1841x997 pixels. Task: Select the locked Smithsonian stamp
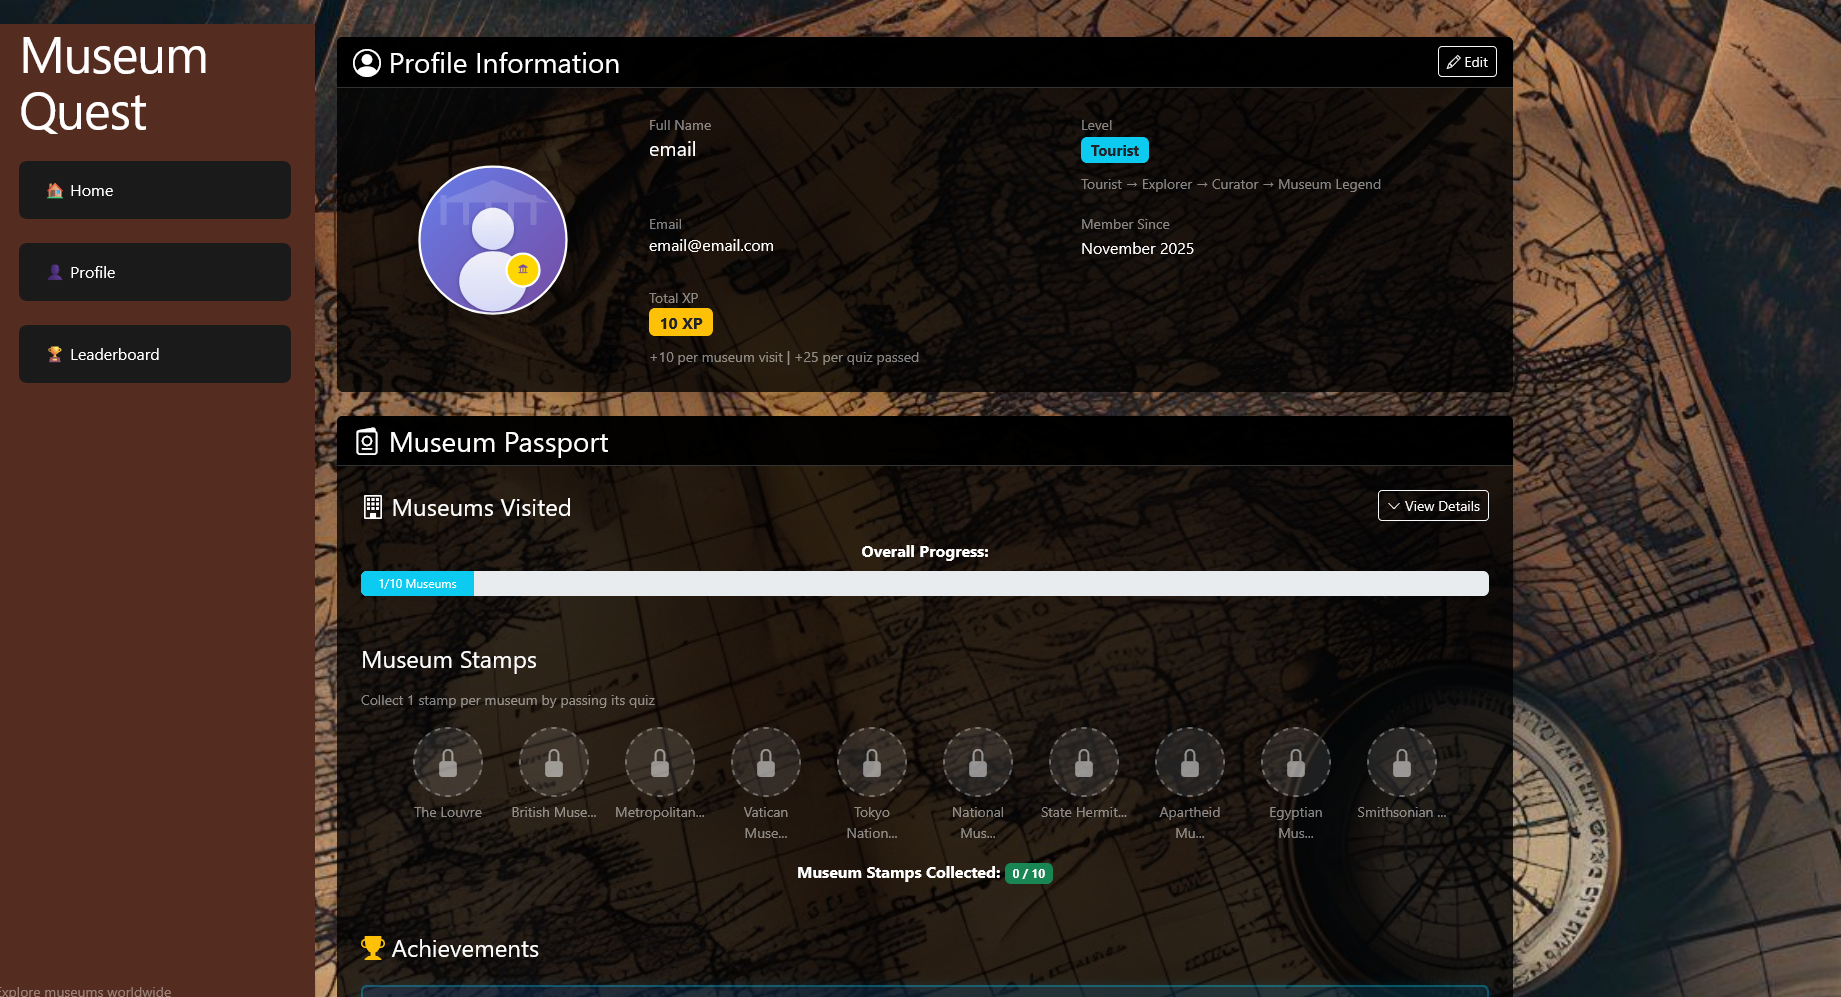(1402, 762)
